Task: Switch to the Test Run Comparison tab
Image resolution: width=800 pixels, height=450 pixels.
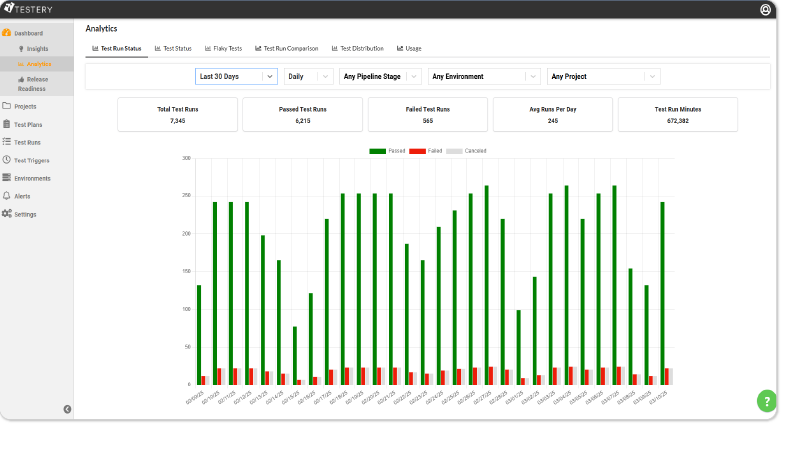Action: (286, 48)
